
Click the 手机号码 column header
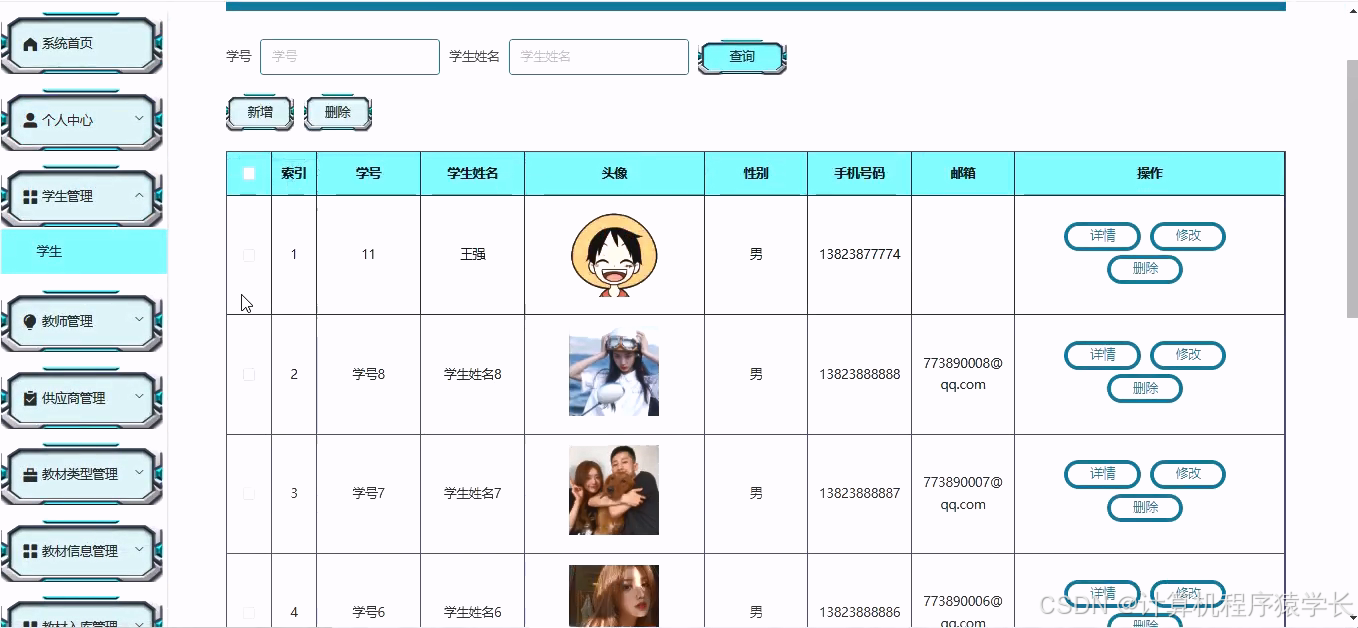click(860, 173)
